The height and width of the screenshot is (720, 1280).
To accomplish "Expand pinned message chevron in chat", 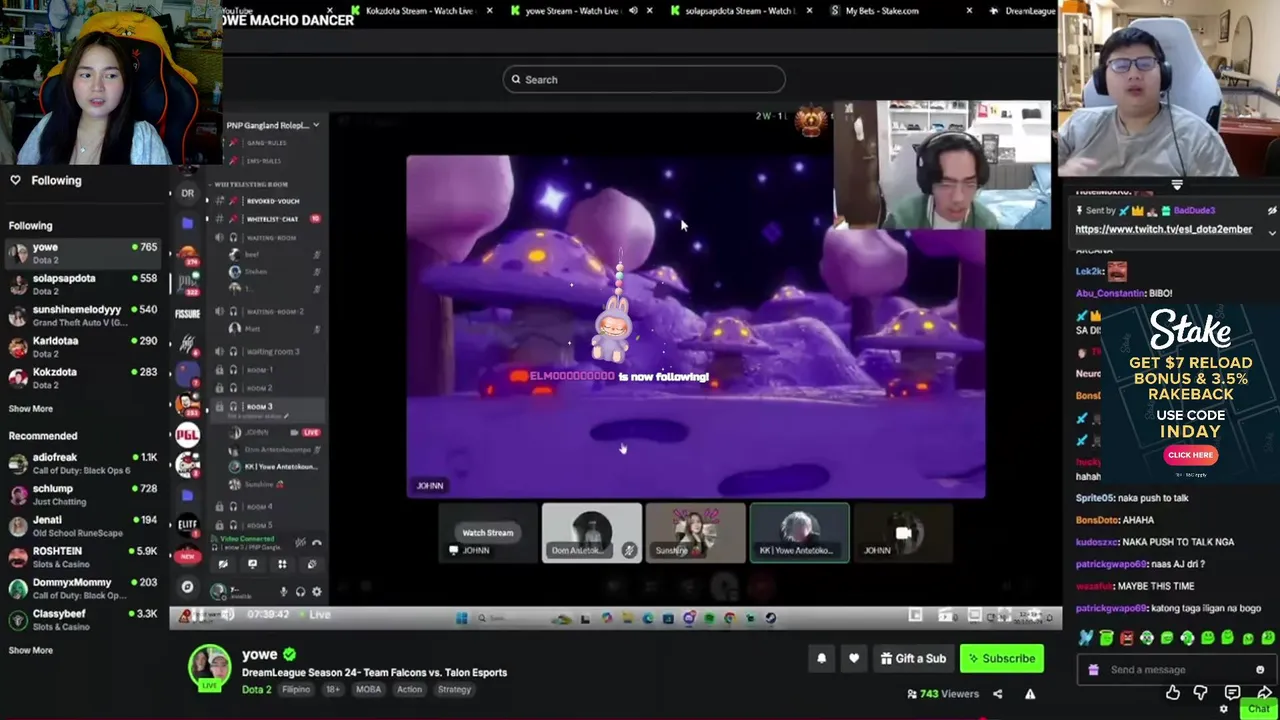I will (x=1272, y=232).
